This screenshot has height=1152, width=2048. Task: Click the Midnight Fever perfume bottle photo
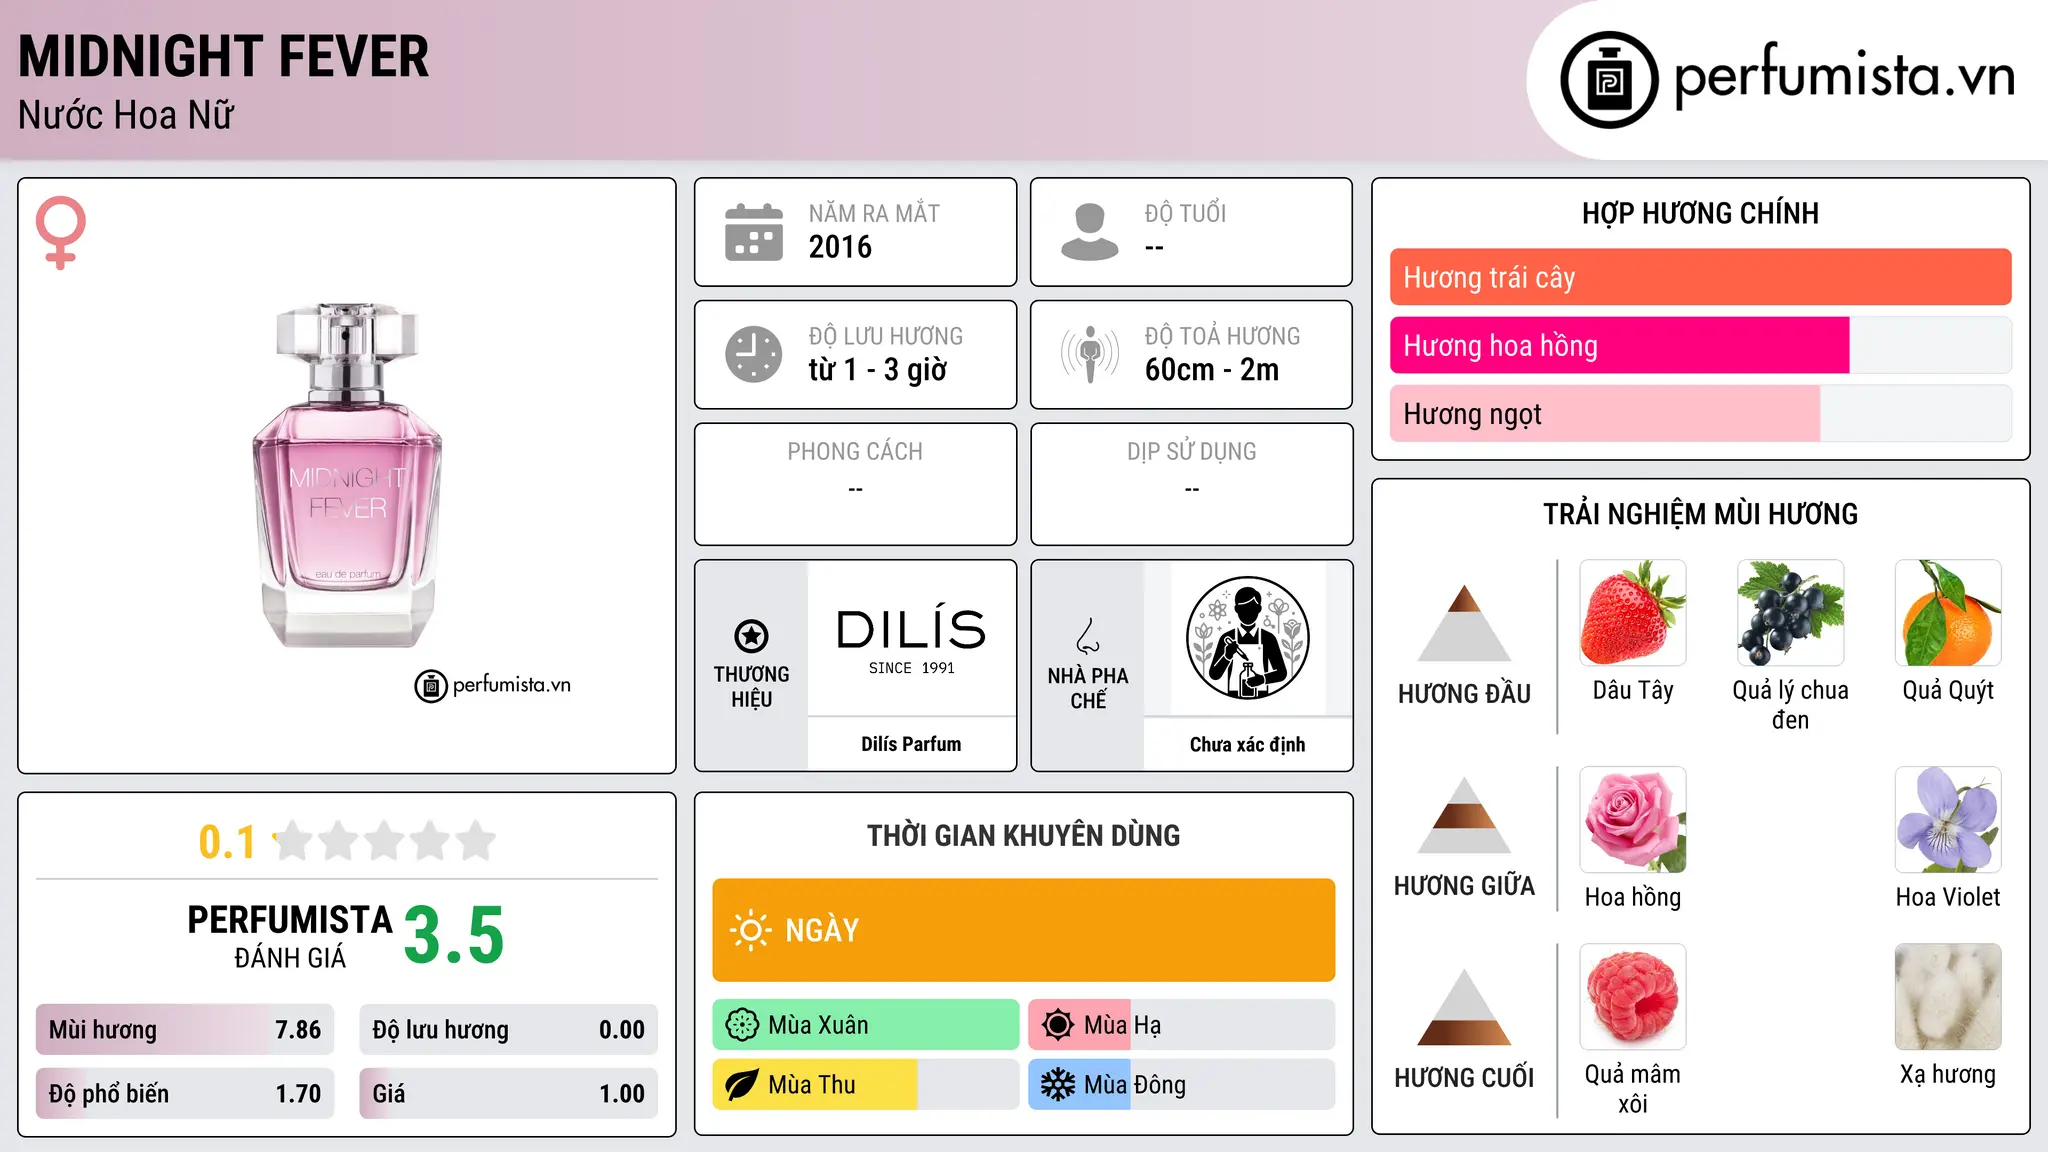(347, 475)
